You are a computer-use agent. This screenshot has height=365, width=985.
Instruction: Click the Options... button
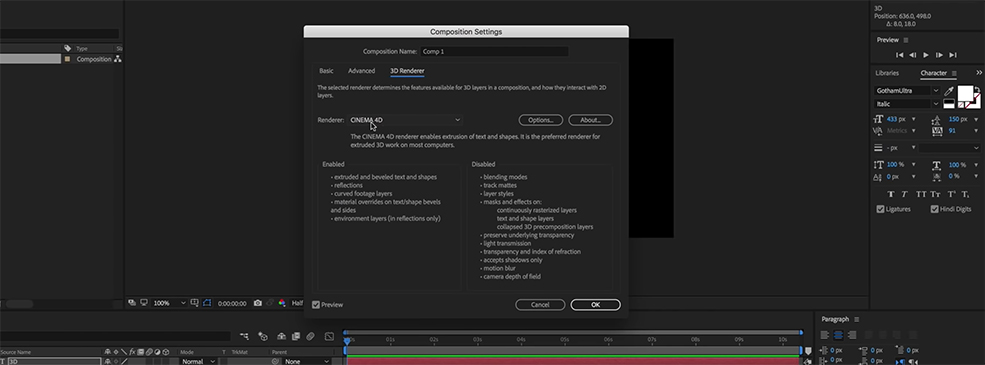click(x=540, y=120)
